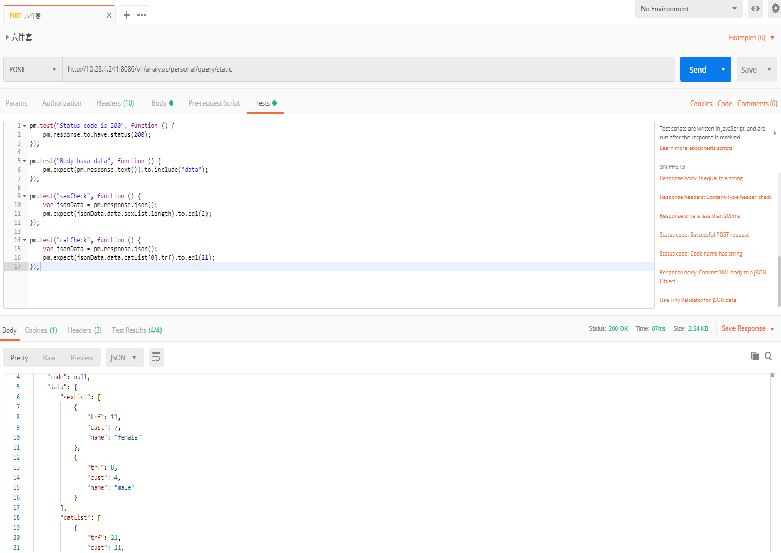Insert snippet Status code: Successful POST request

click(704, 235)
